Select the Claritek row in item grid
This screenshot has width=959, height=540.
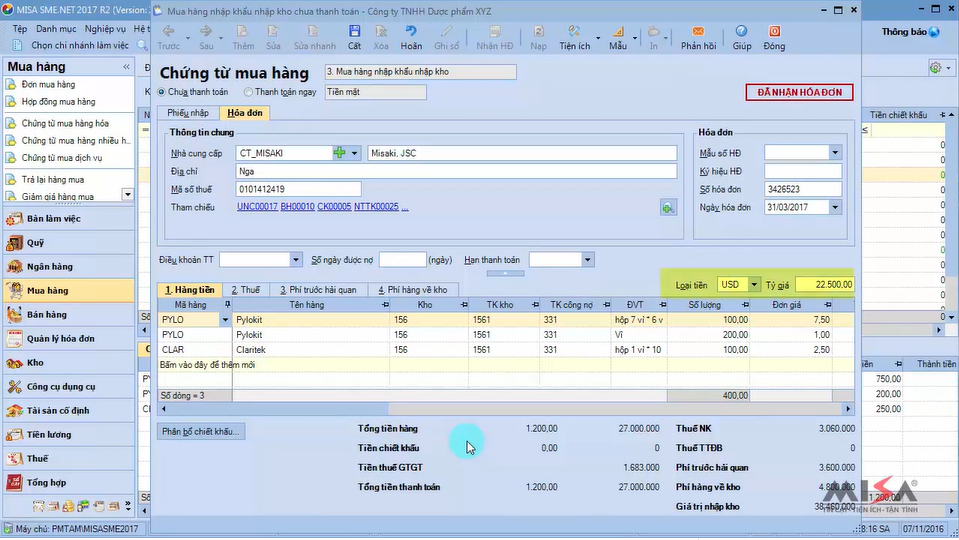tap(505, 350)
